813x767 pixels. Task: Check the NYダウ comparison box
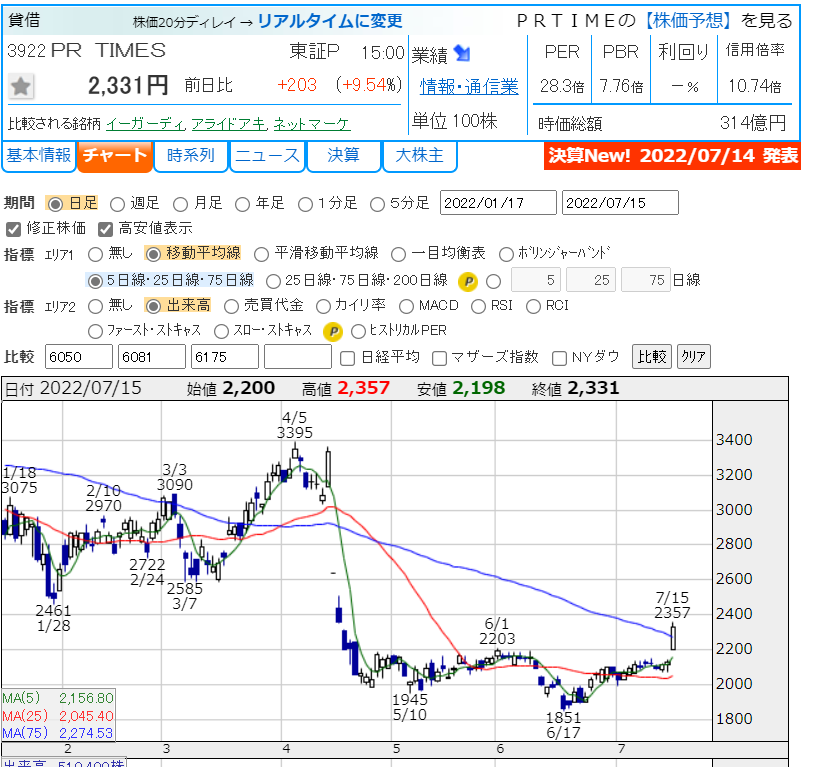(x=559, y=358)
